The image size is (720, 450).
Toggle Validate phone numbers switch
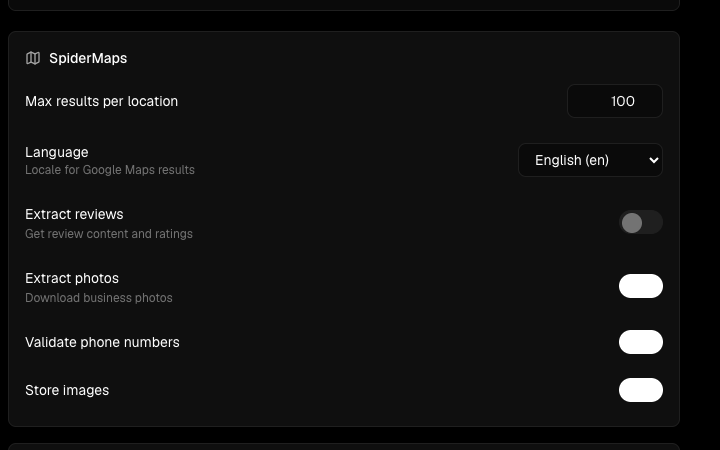(x=641, y=342)
